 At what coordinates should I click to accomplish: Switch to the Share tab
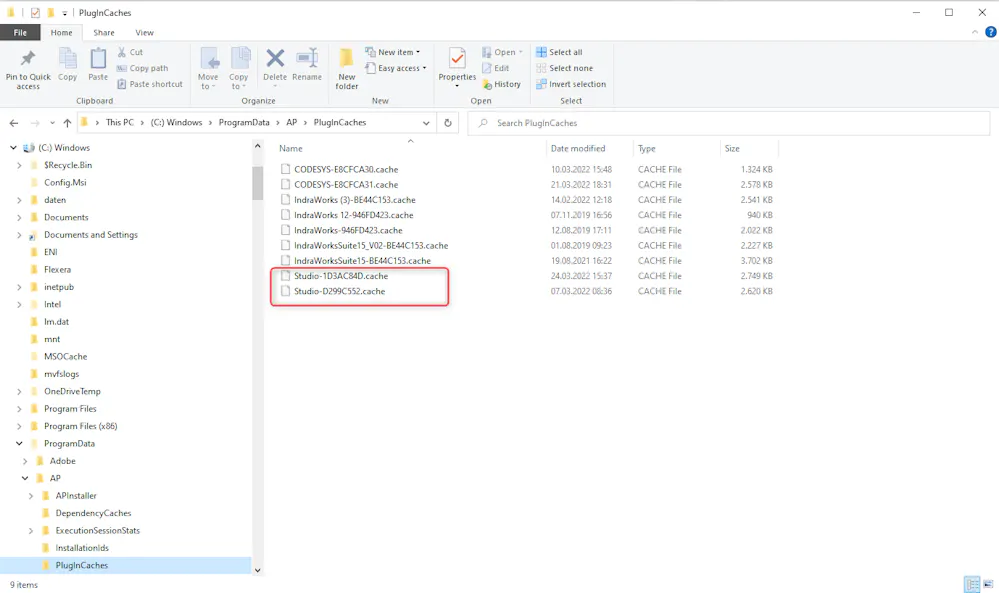pyautogui.click(x=104, y=32)
